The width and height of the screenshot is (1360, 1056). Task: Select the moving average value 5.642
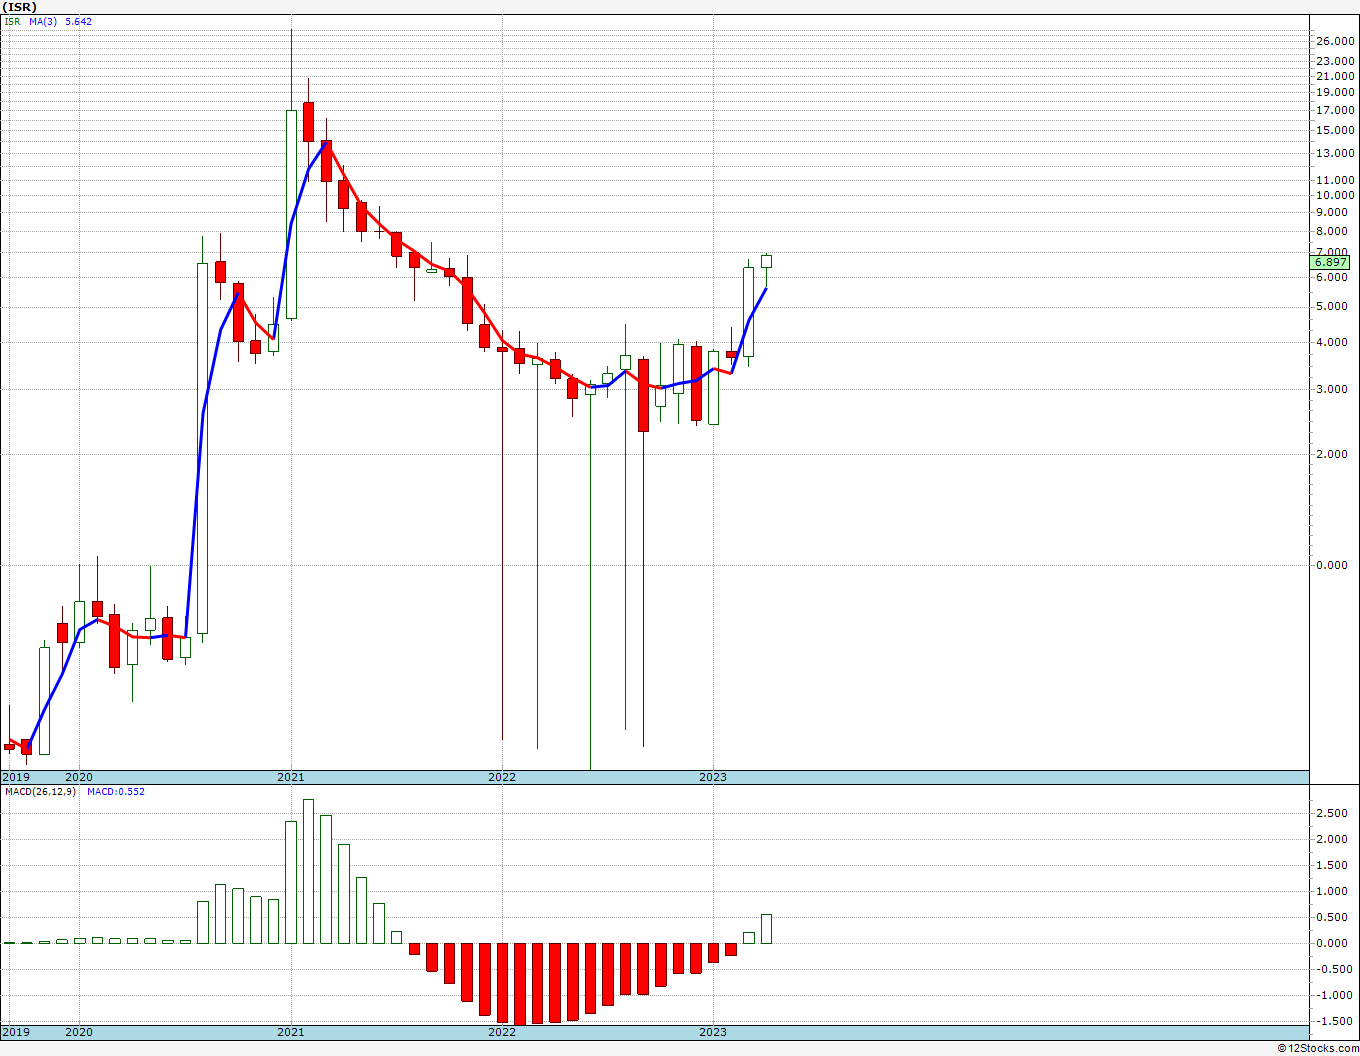point(79,21)
